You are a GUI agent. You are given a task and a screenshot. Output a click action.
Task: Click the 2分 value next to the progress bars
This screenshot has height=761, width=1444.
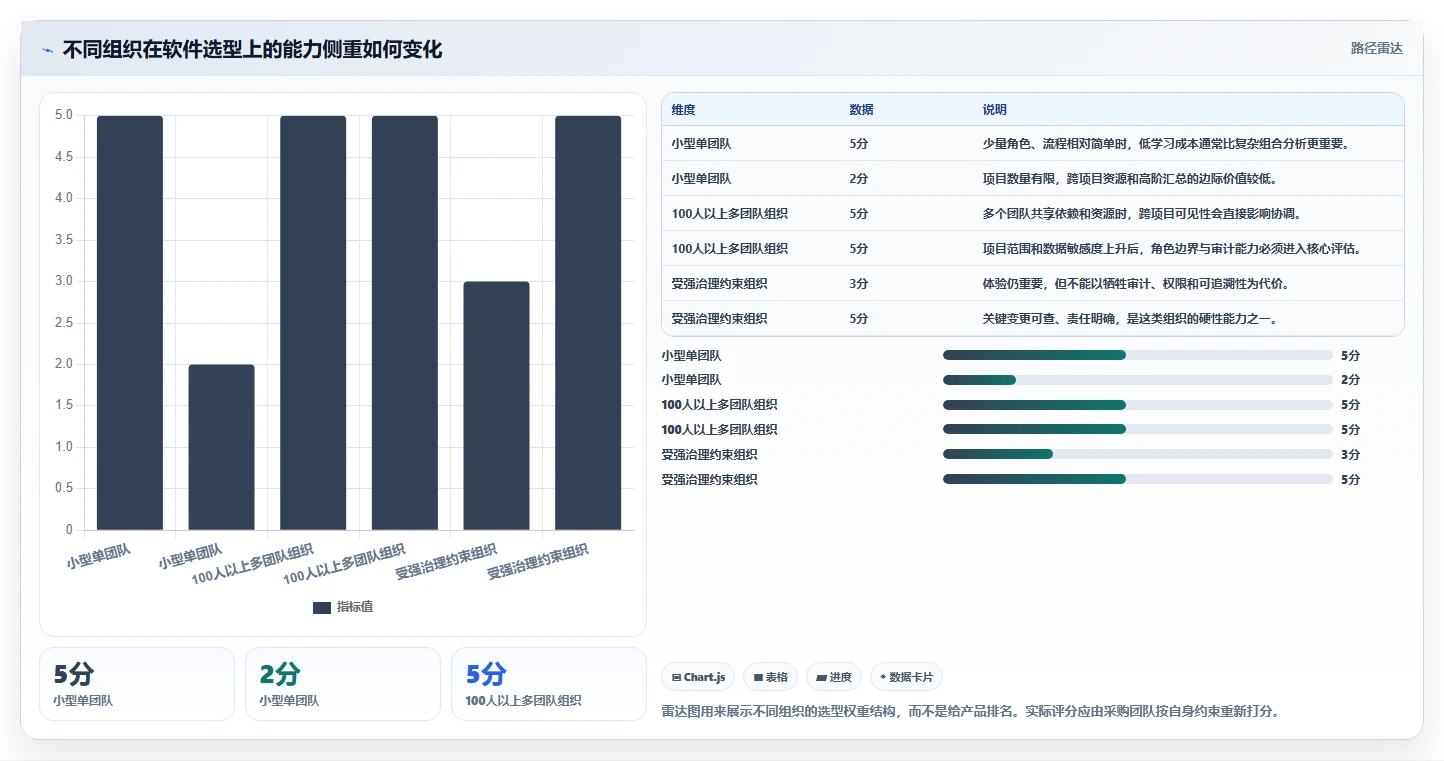point(1350,380)
